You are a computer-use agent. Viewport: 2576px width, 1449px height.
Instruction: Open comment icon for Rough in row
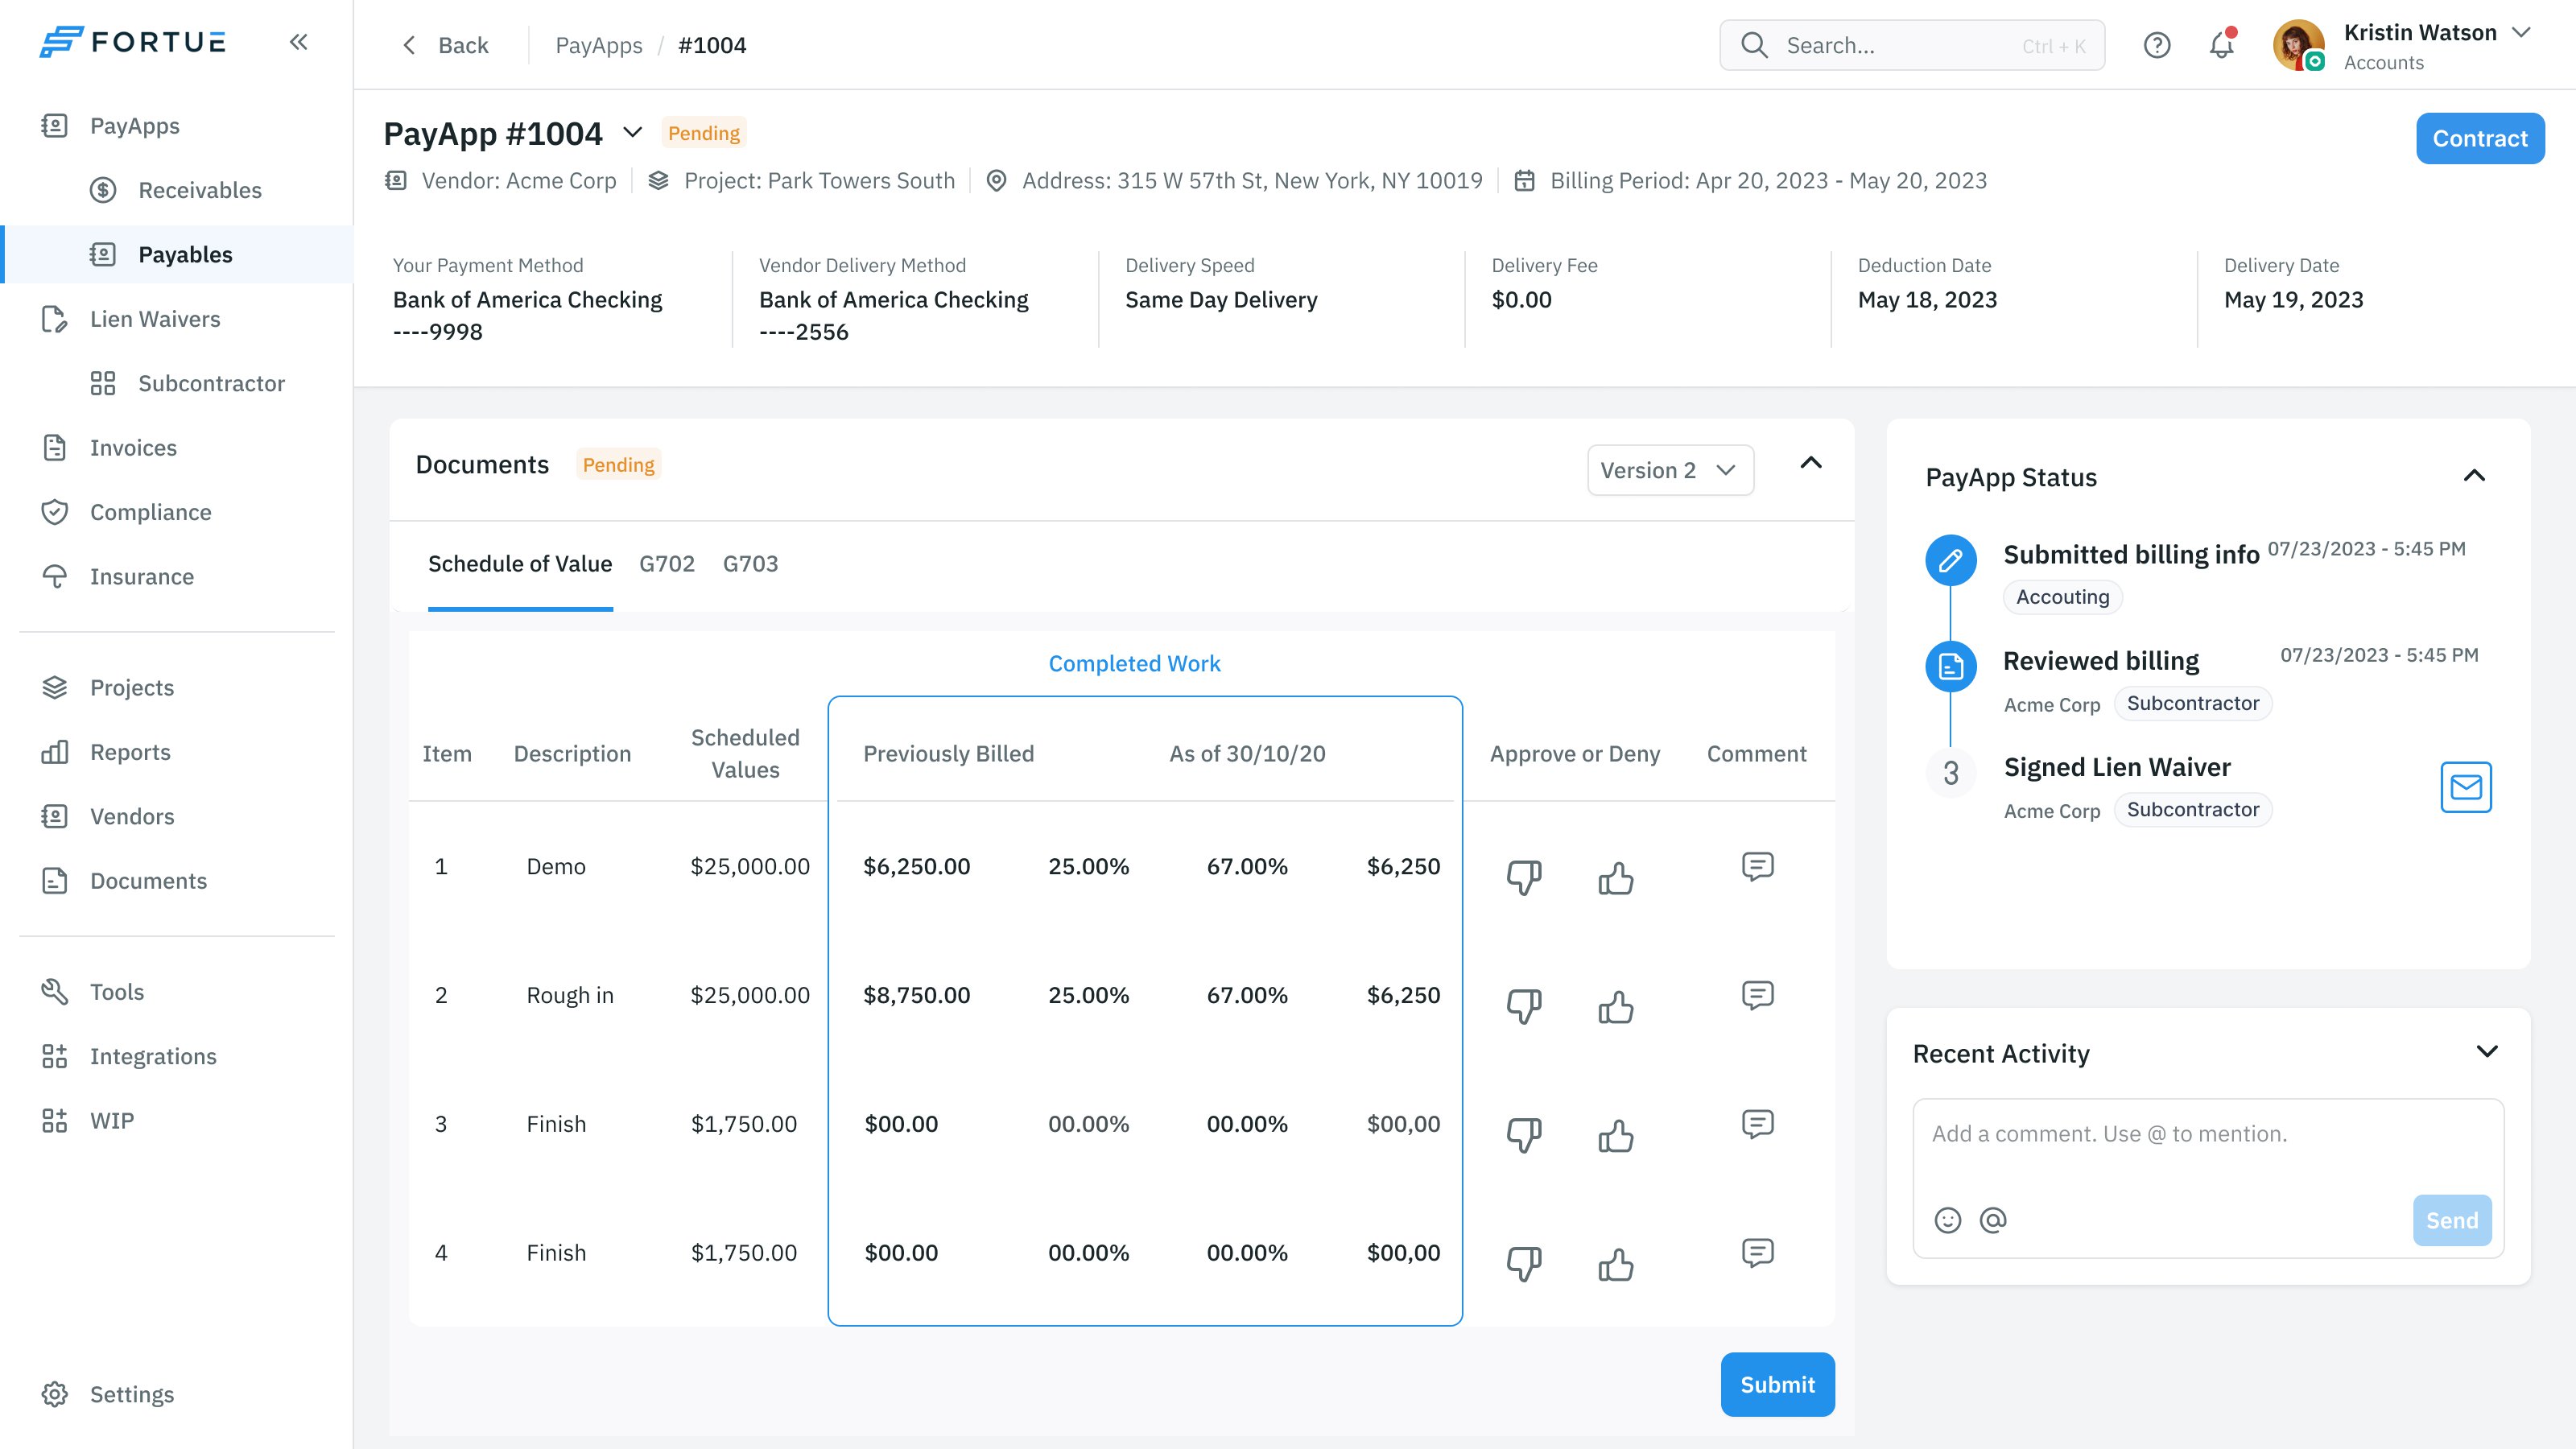point(1757,995)
